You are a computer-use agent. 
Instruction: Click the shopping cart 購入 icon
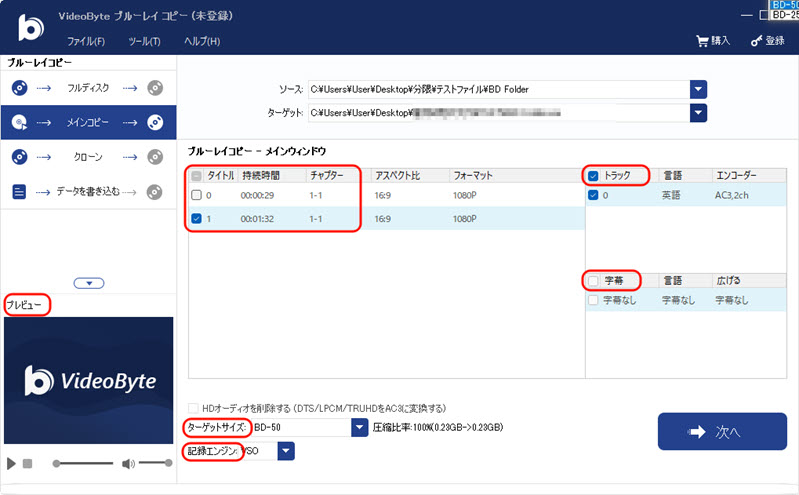(702, 41)
